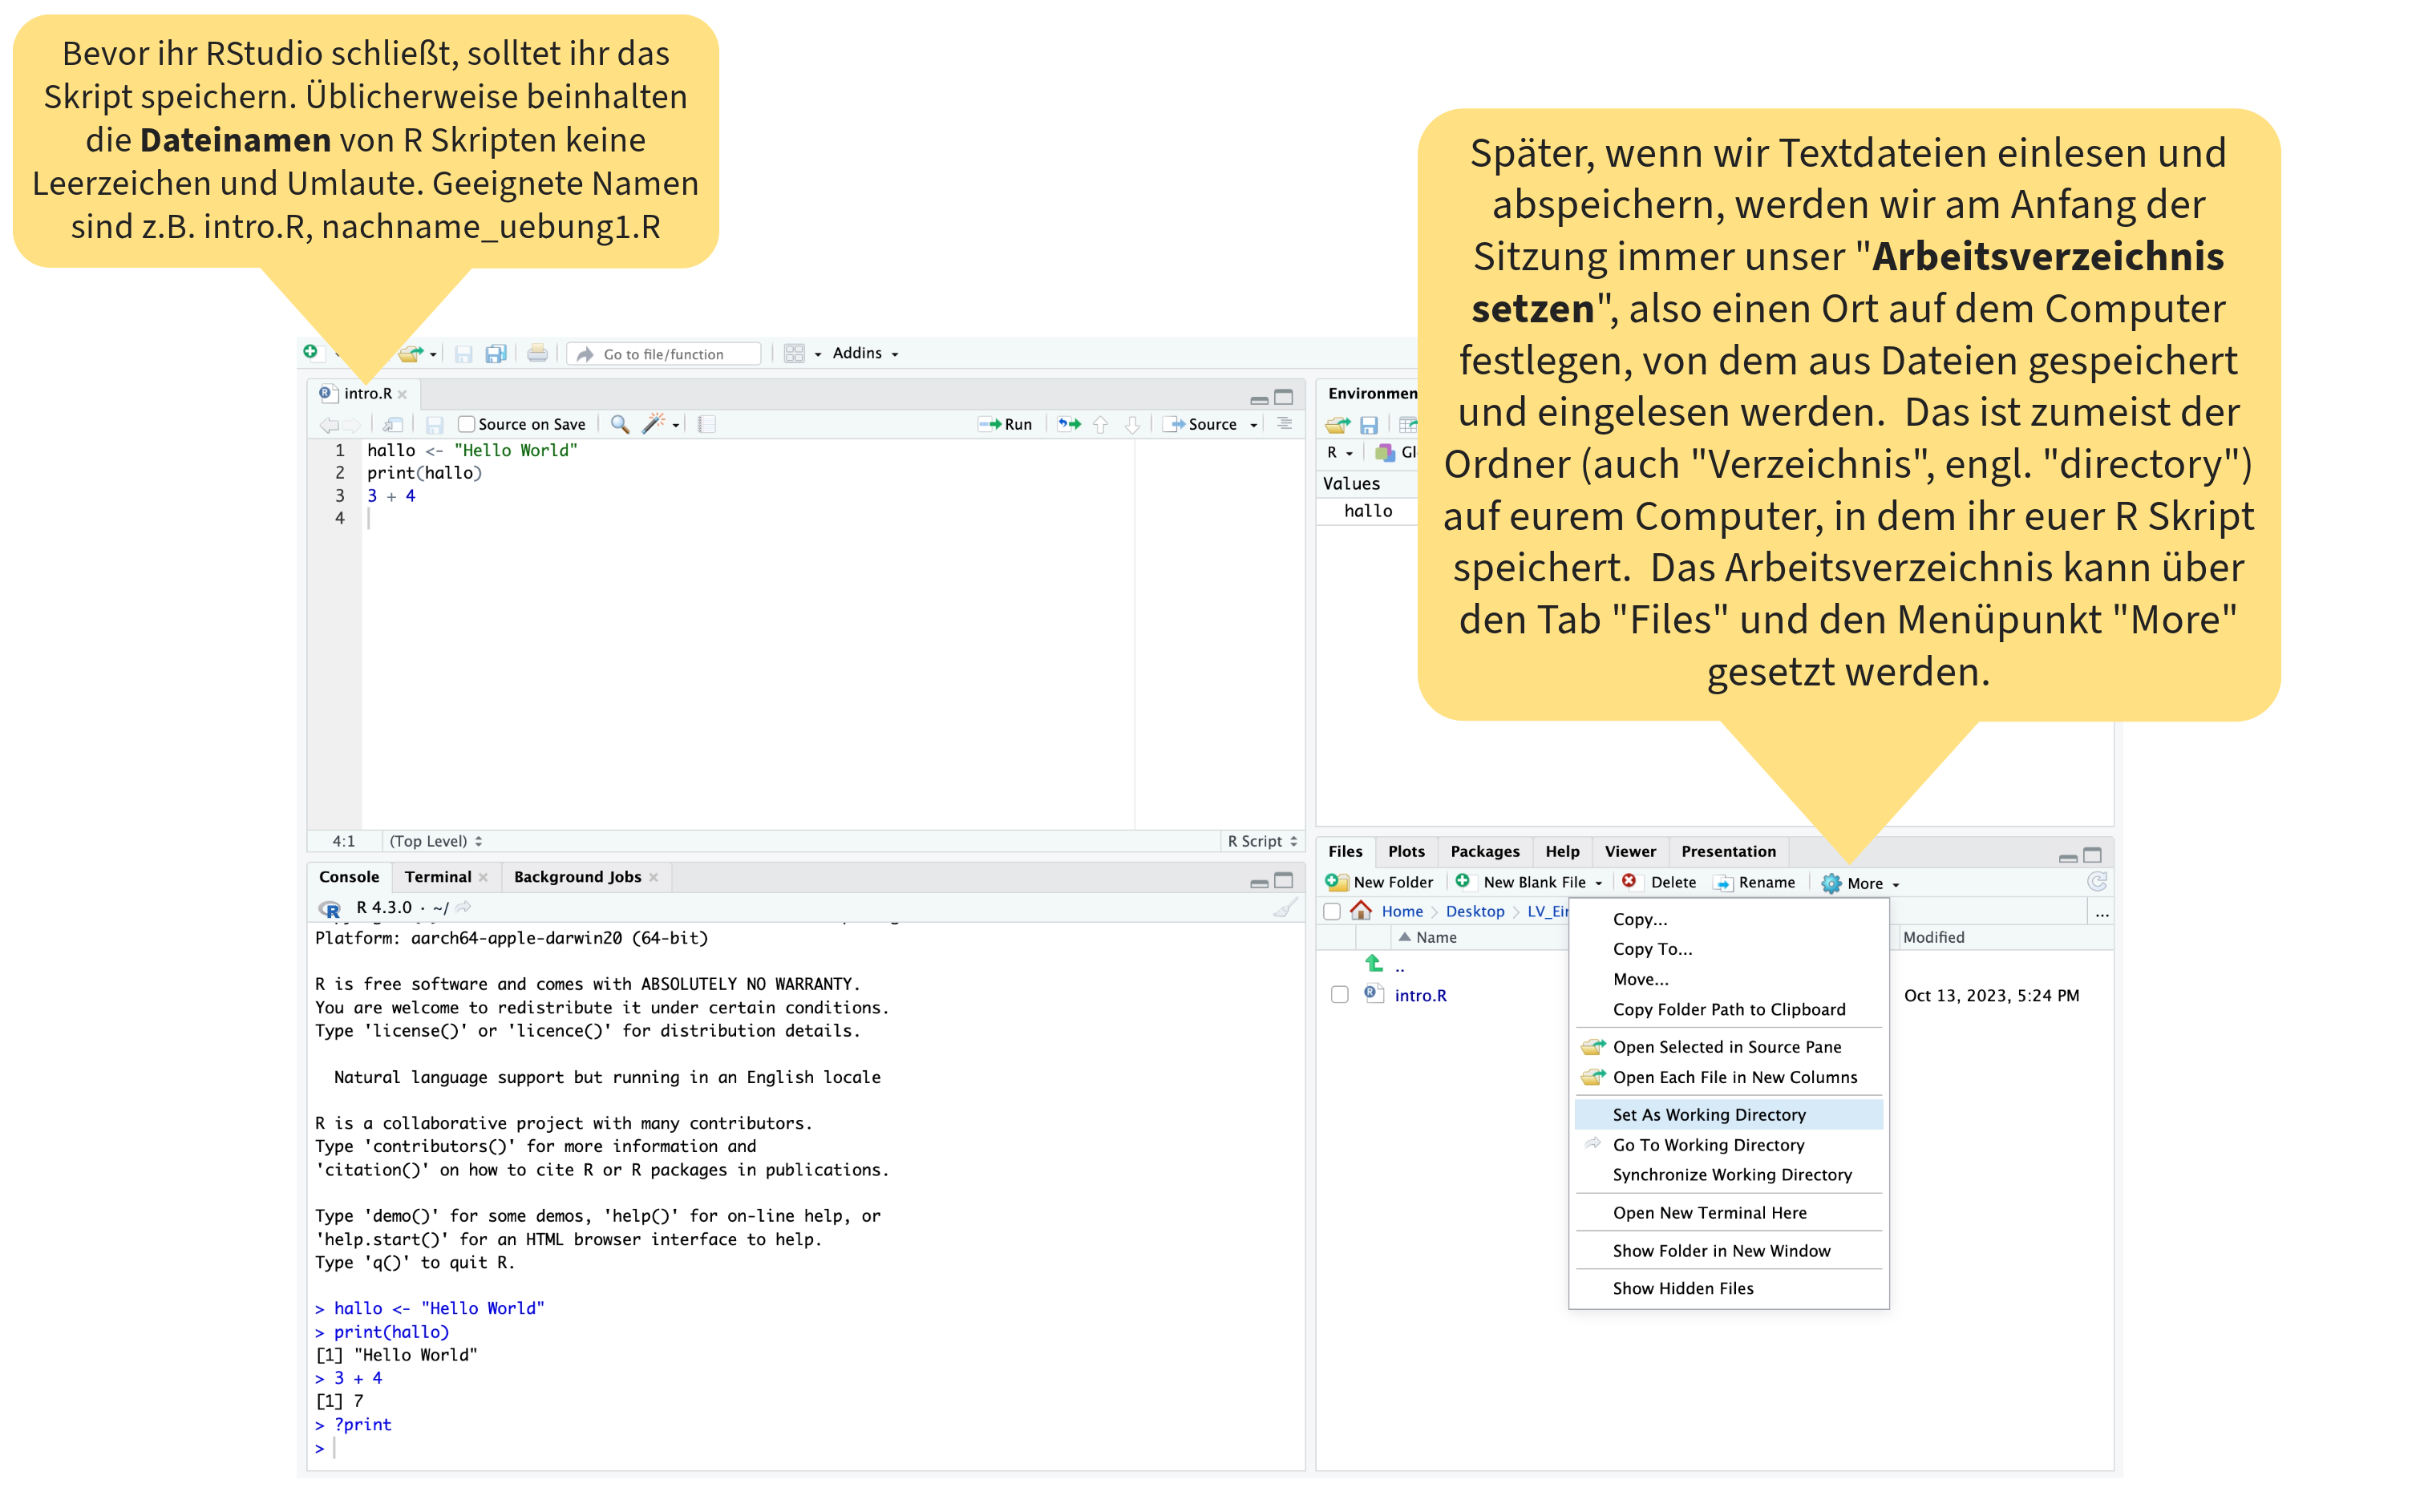
Task: Click the compile report notebook icon
Action: [x=707, y=424]
